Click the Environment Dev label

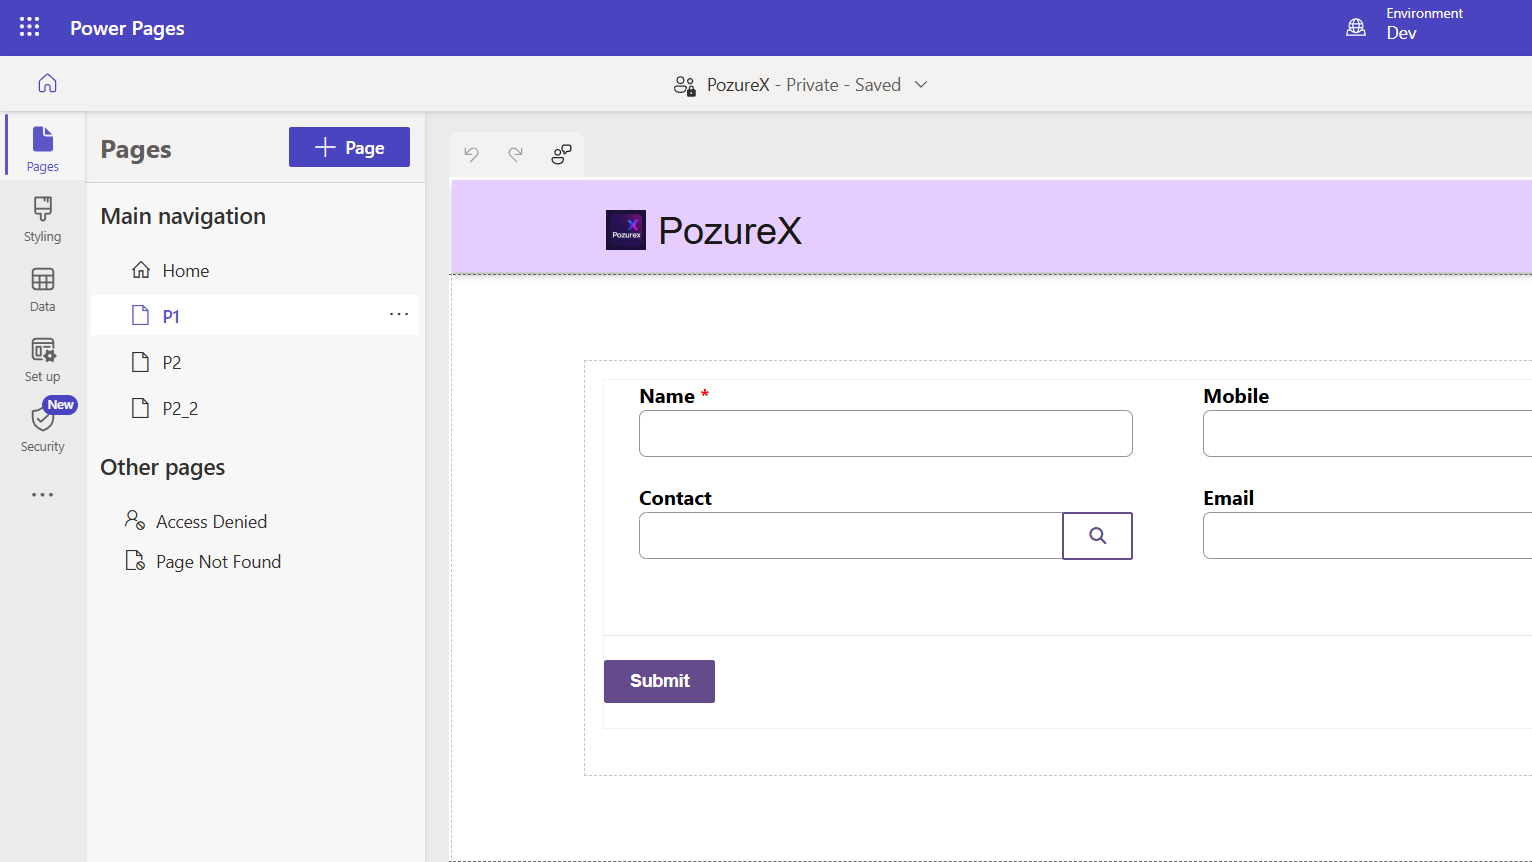pos(1424,24)
